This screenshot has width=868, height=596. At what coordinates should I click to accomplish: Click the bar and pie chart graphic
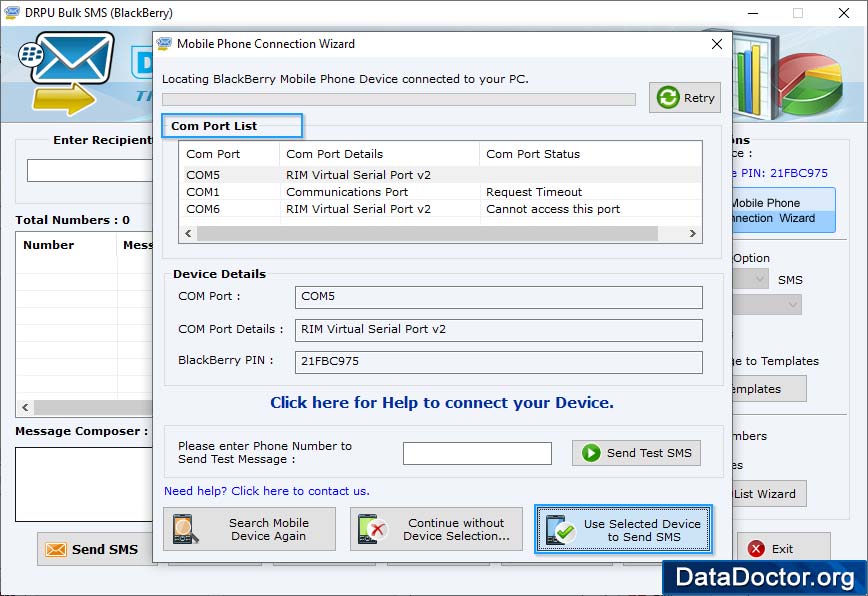point(789,77)
